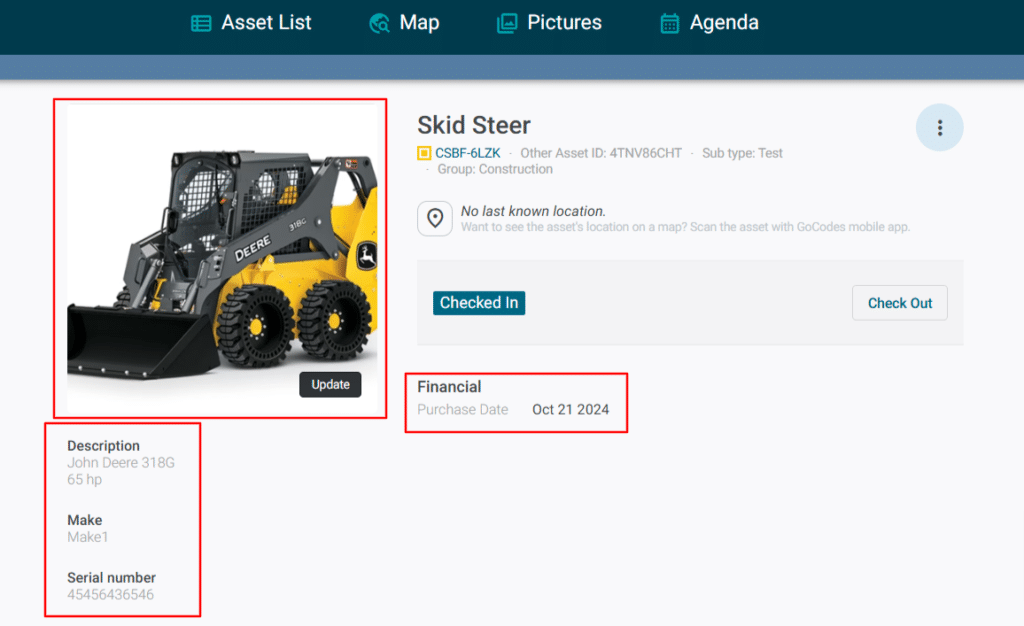1024x626 pixels.
Task: Click the Asset List table icon
Action: 201,23
